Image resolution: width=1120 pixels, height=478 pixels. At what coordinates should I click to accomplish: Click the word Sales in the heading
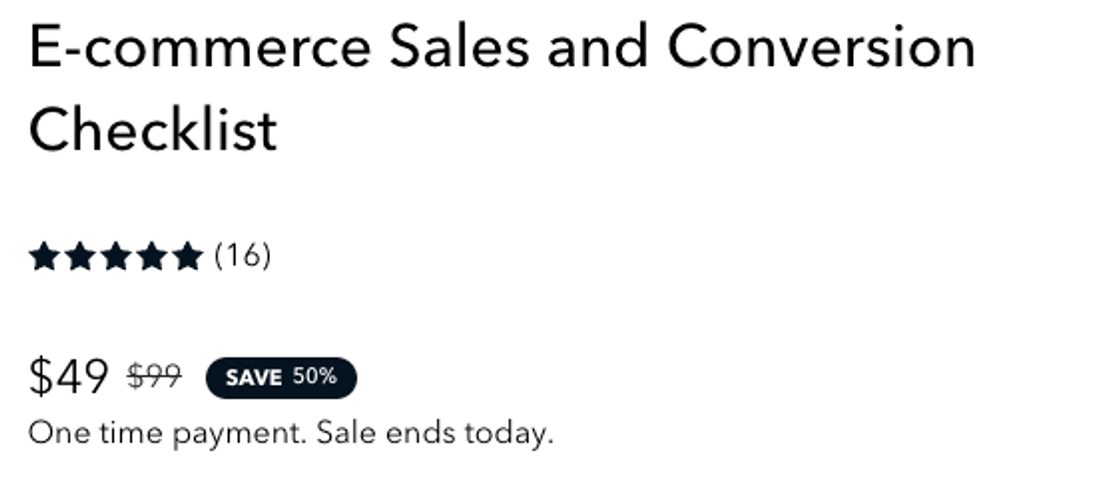[x=459, y=46]
